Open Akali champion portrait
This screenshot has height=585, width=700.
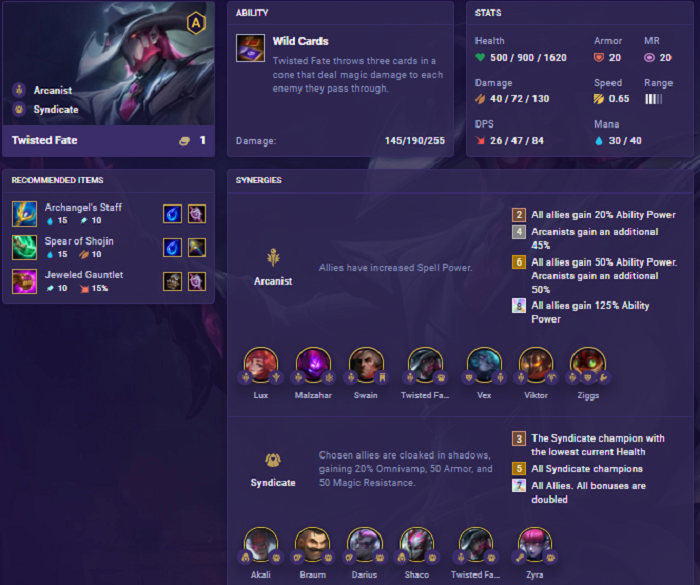click(261, 545)
